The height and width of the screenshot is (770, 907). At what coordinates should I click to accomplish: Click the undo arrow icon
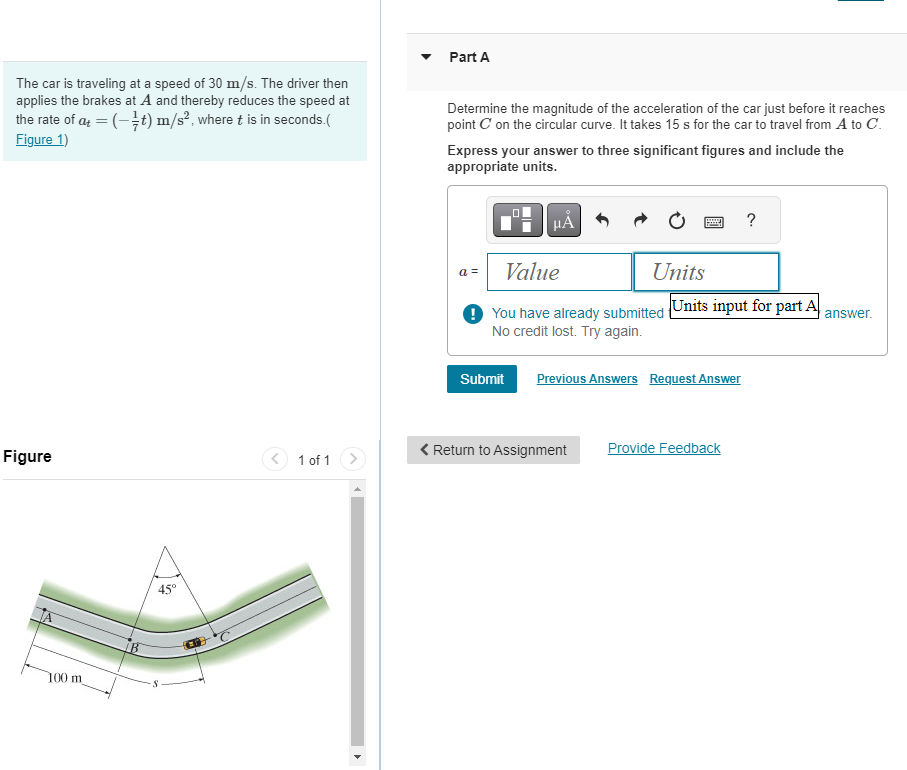click(601, 220)
